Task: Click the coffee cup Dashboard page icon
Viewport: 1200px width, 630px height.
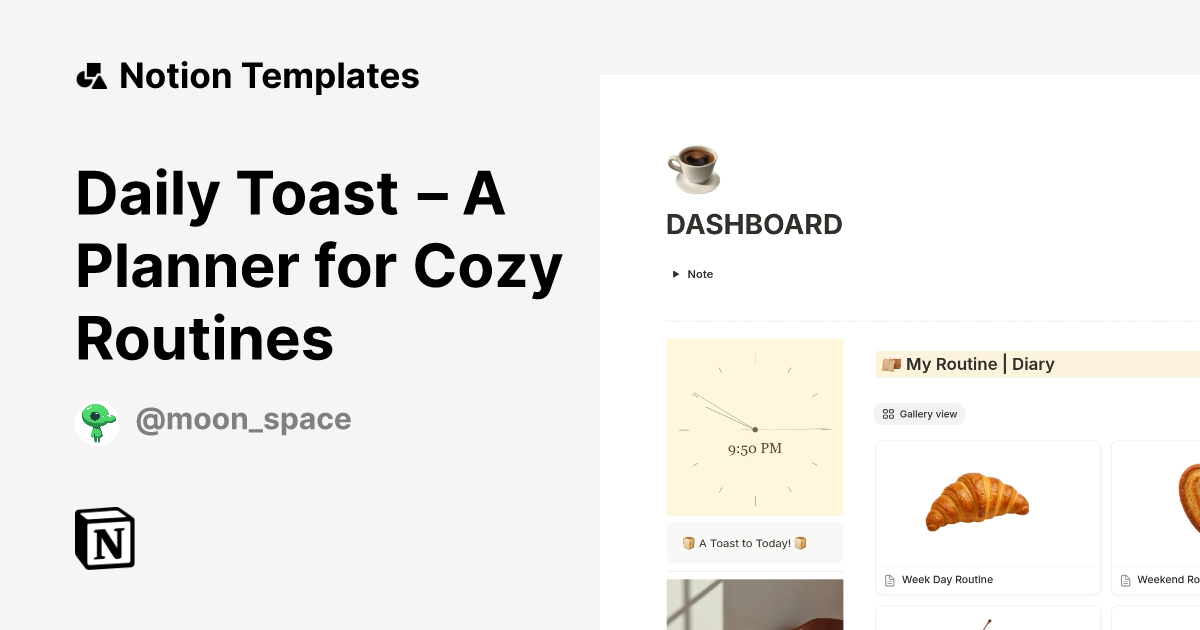Action: [x=694, y=168]
